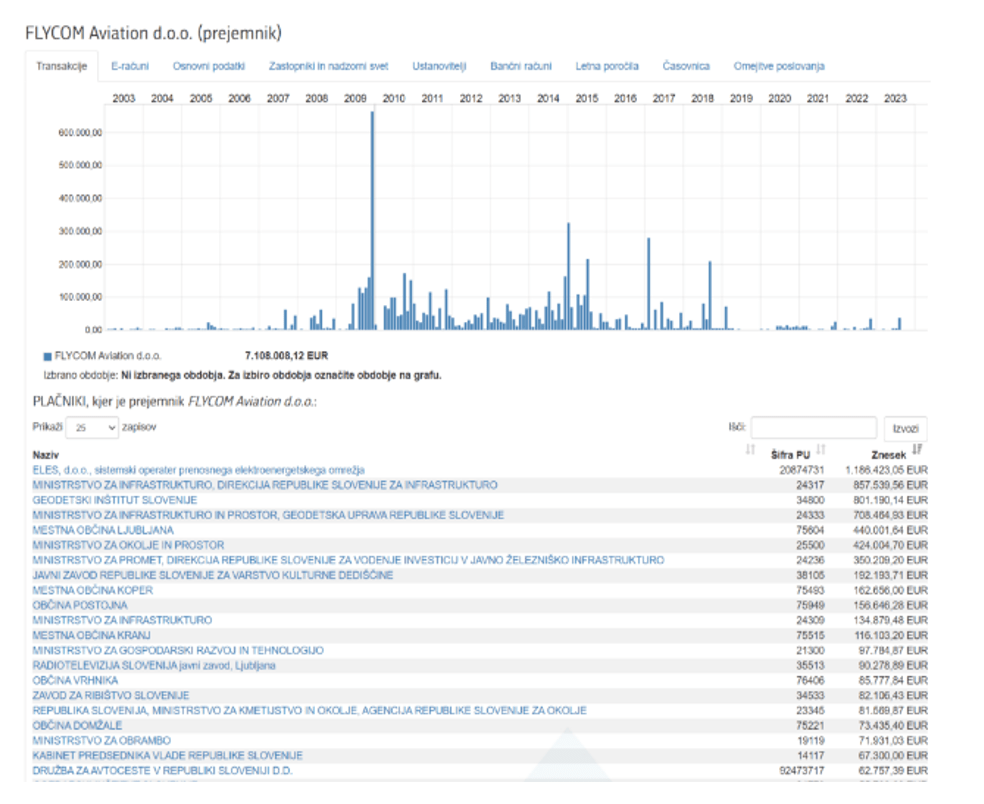Open the Letna poročila tab

point(607,66)
